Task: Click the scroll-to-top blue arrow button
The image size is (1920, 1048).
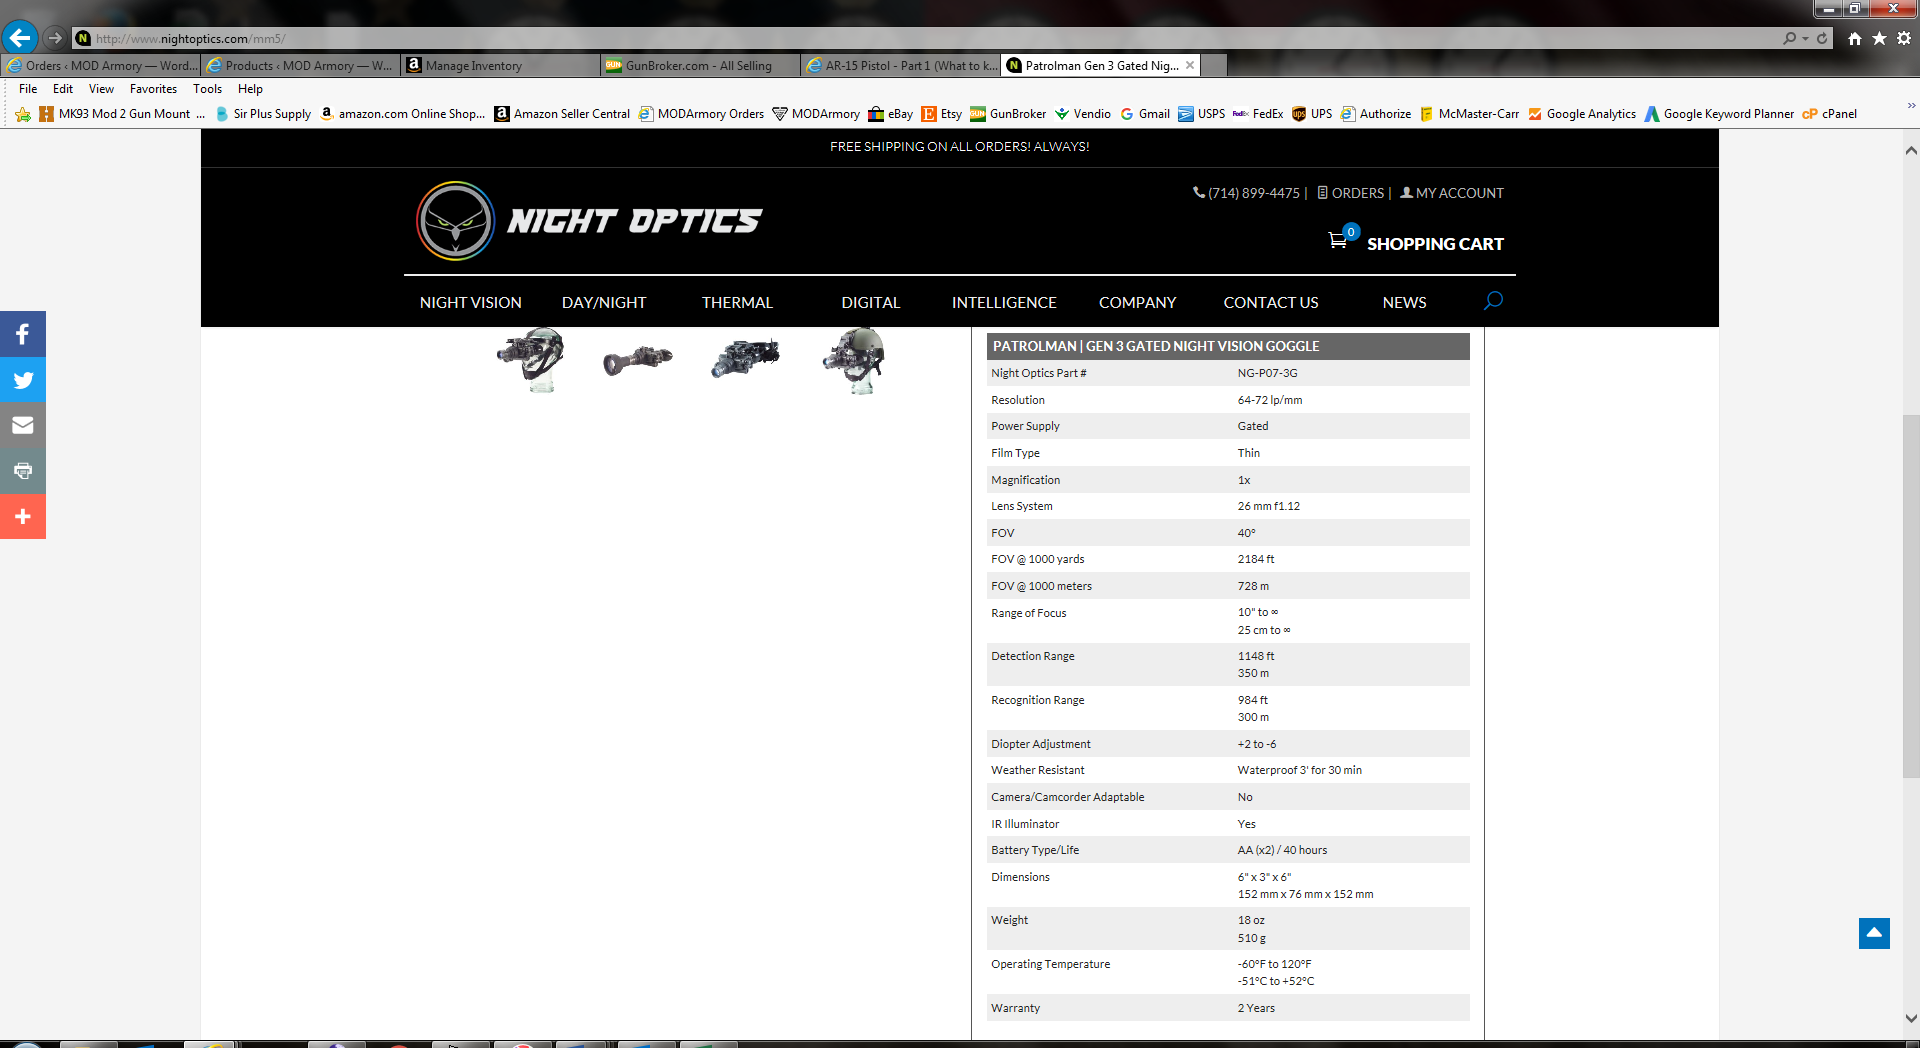Action: 1874,933
